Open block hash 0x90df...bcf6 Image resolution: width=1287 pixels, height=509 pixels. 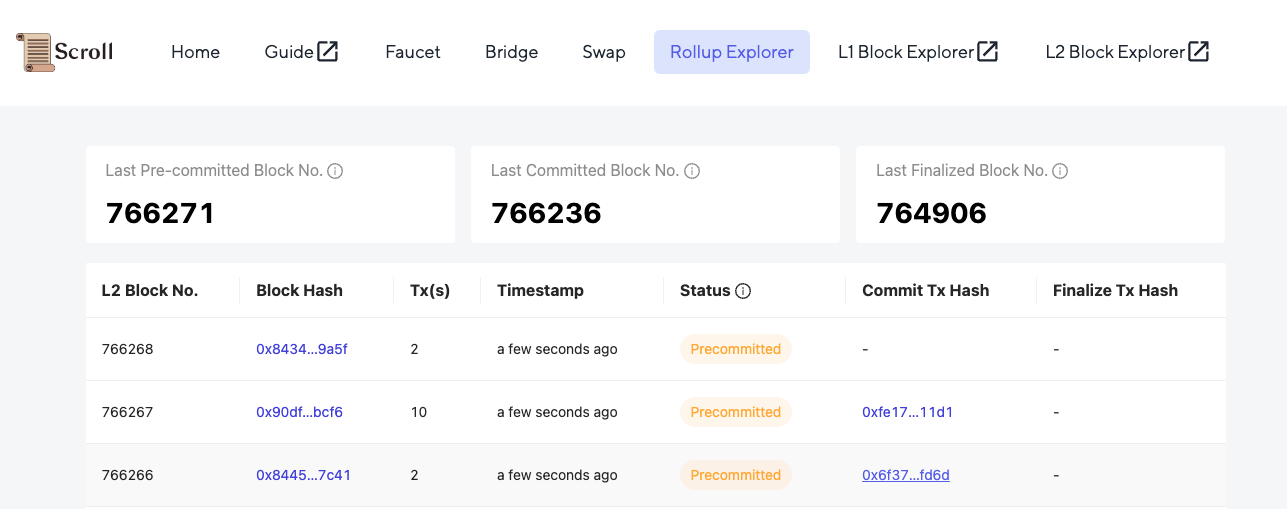299,412
